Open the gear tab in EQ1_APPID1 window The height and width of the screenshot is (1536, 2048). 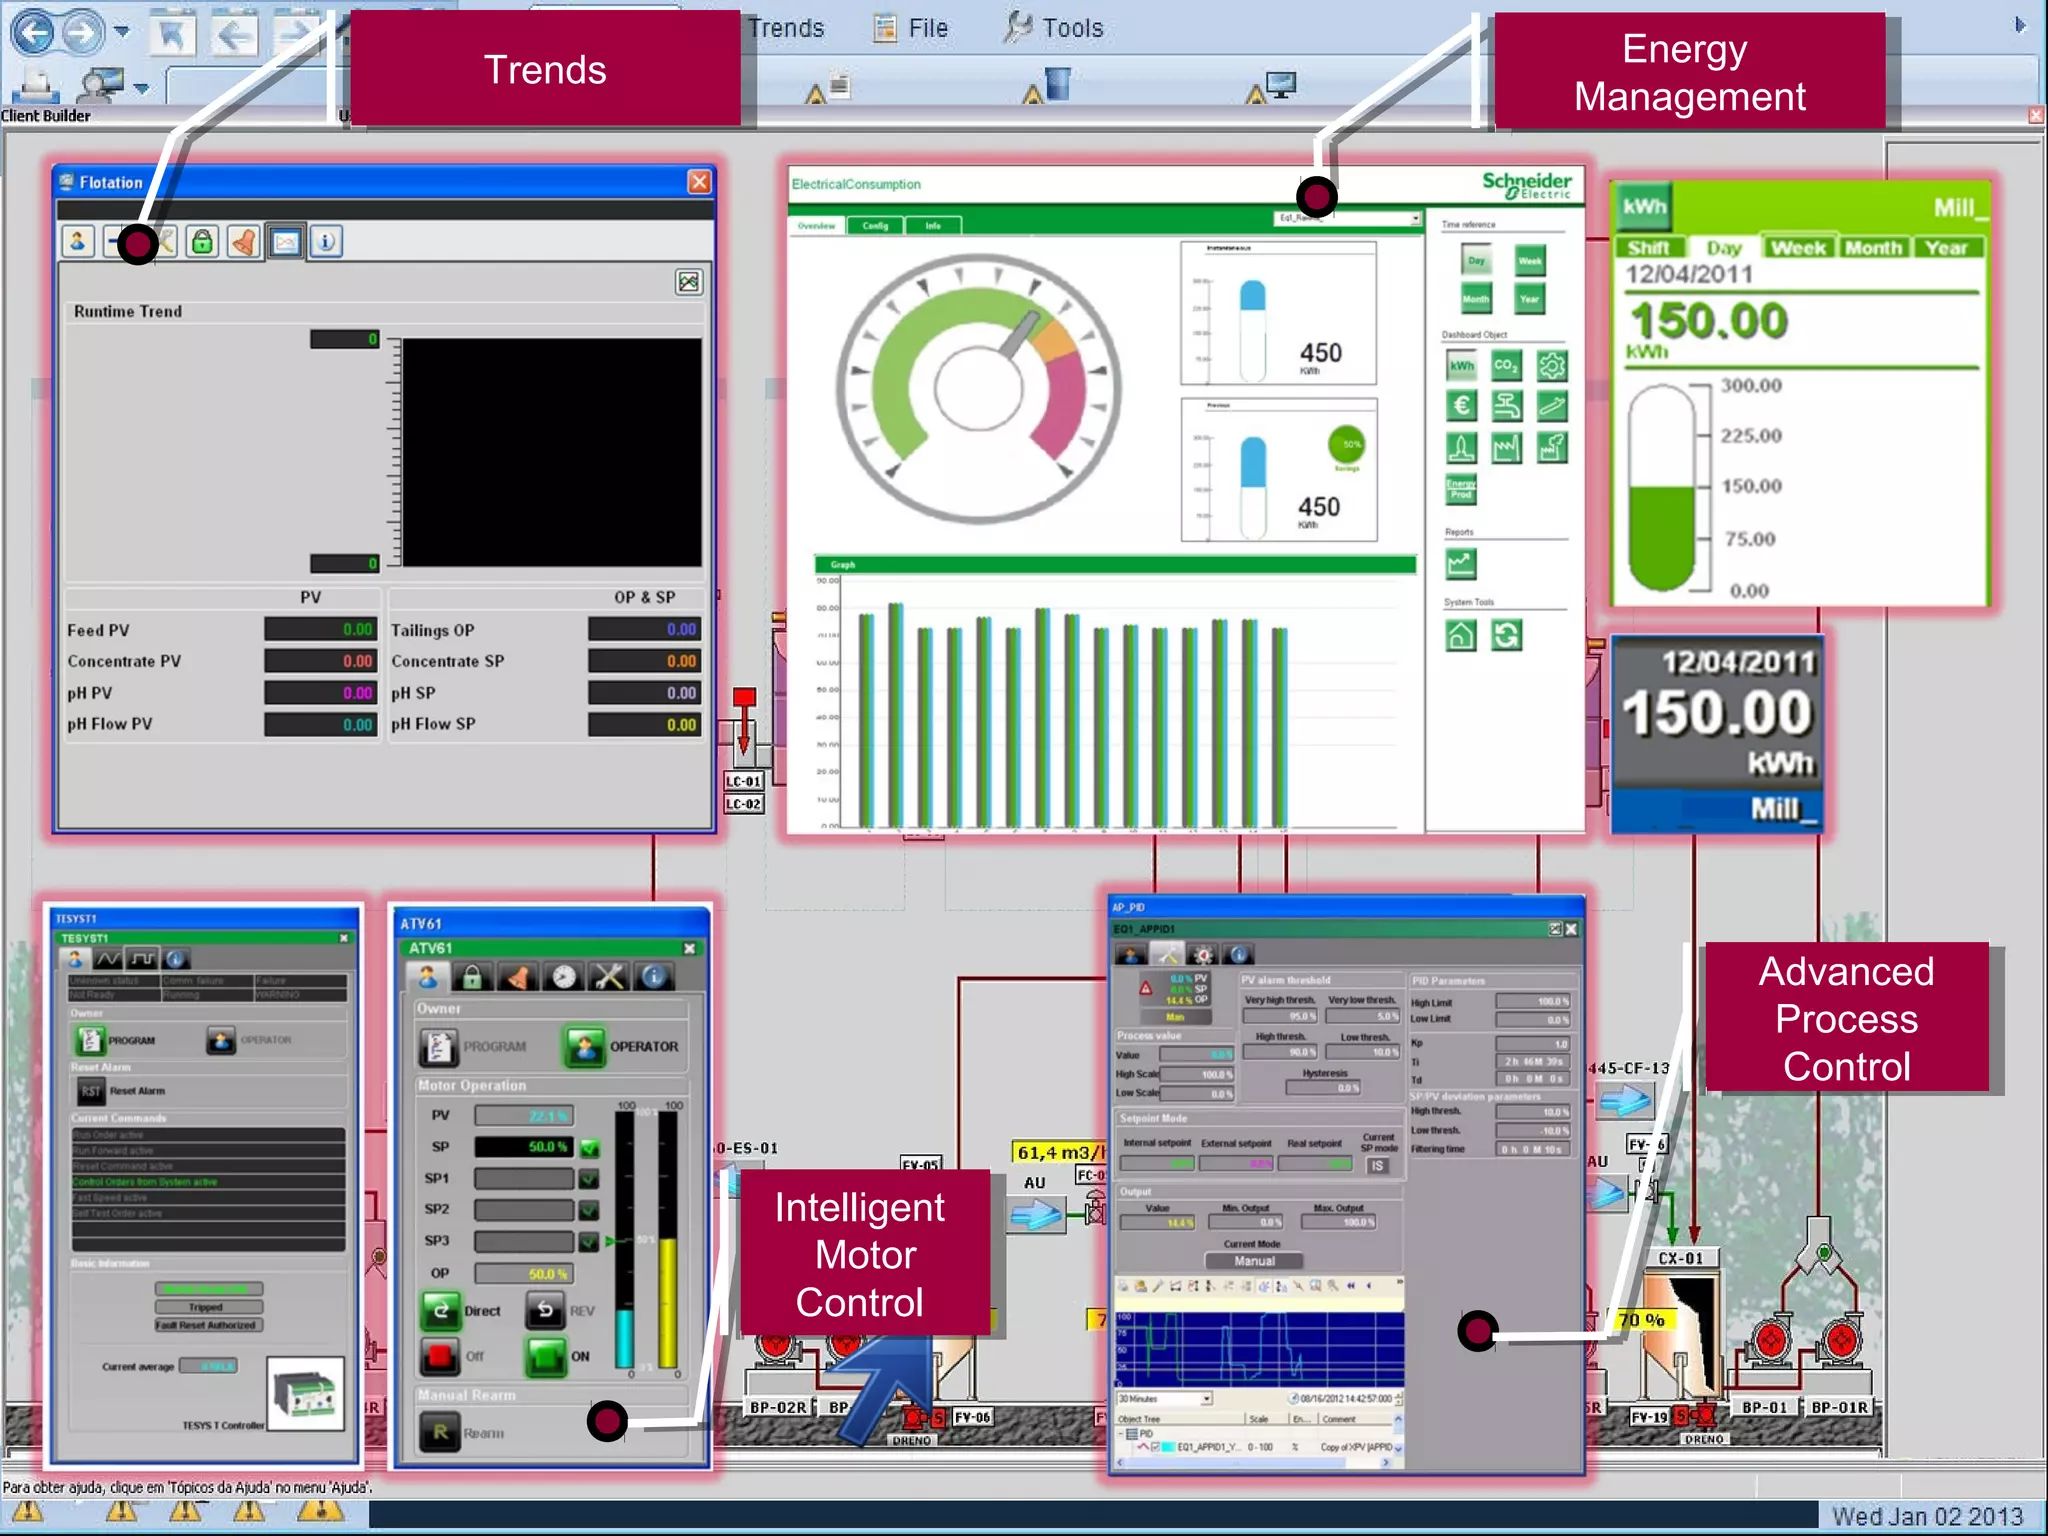1203,955
